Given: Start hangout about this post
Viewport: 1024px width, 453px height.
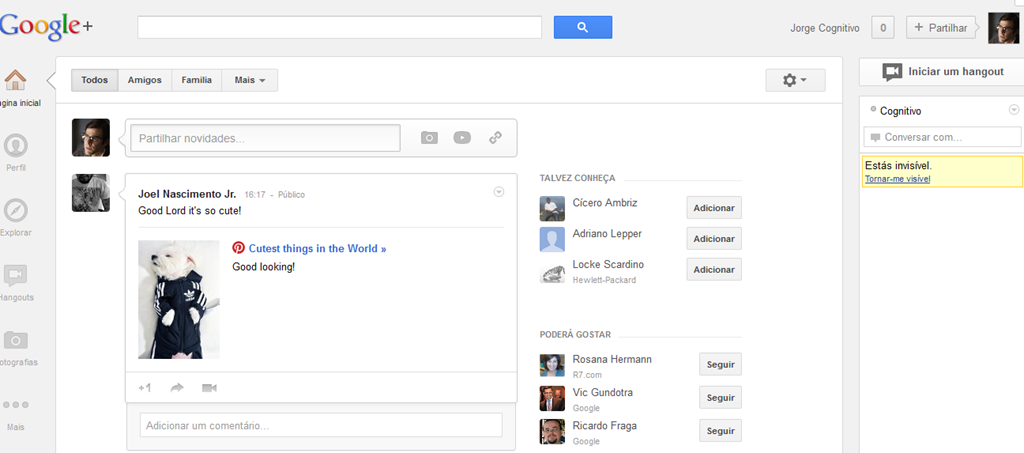Looking at the screenshot, I should (x=209, y=388).
